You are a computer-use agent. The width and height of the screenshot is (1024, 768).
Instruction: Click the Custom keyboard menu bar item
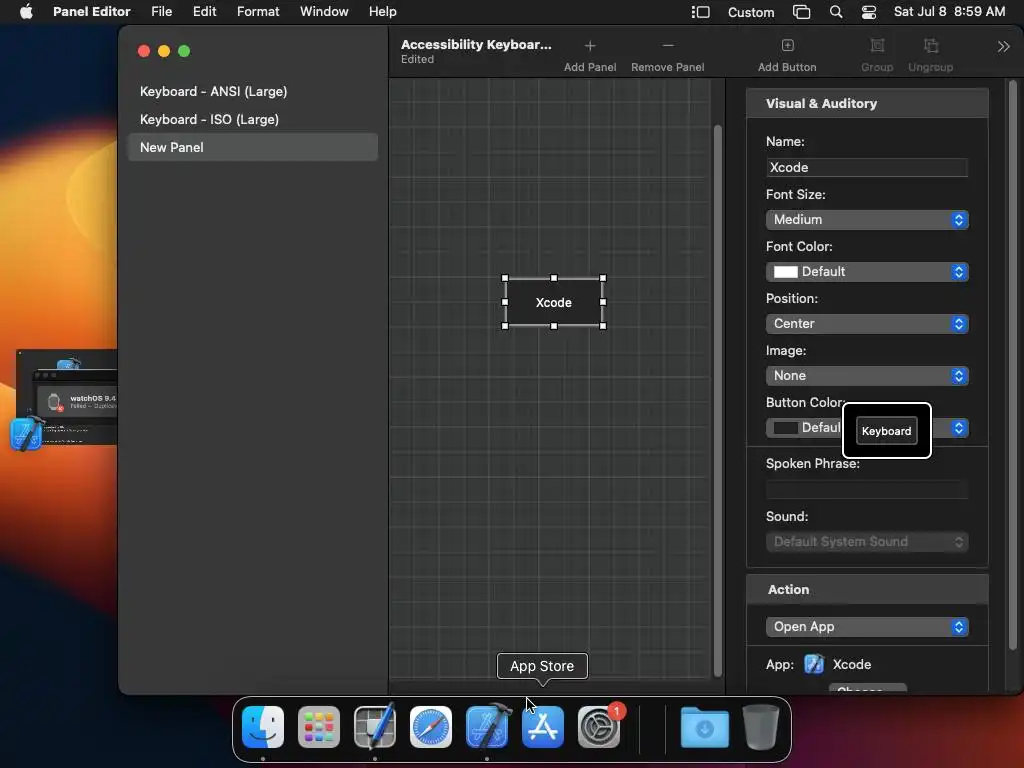point(751,12)
